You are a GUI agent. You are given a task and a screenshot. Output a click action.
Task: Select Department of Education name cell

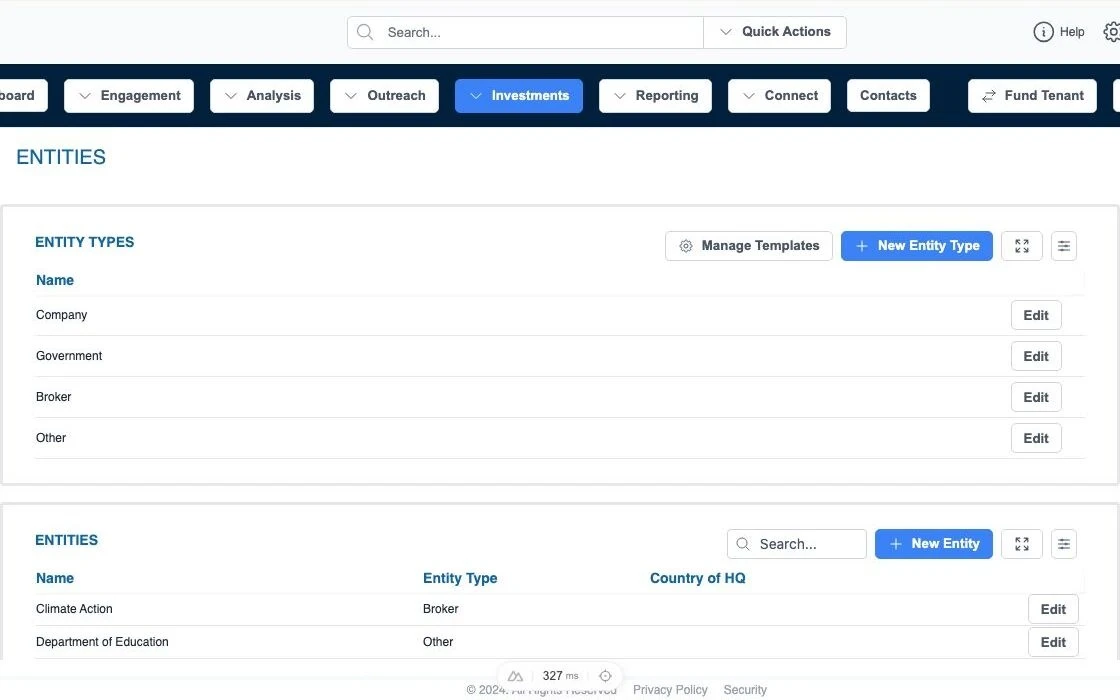(102, 642)
